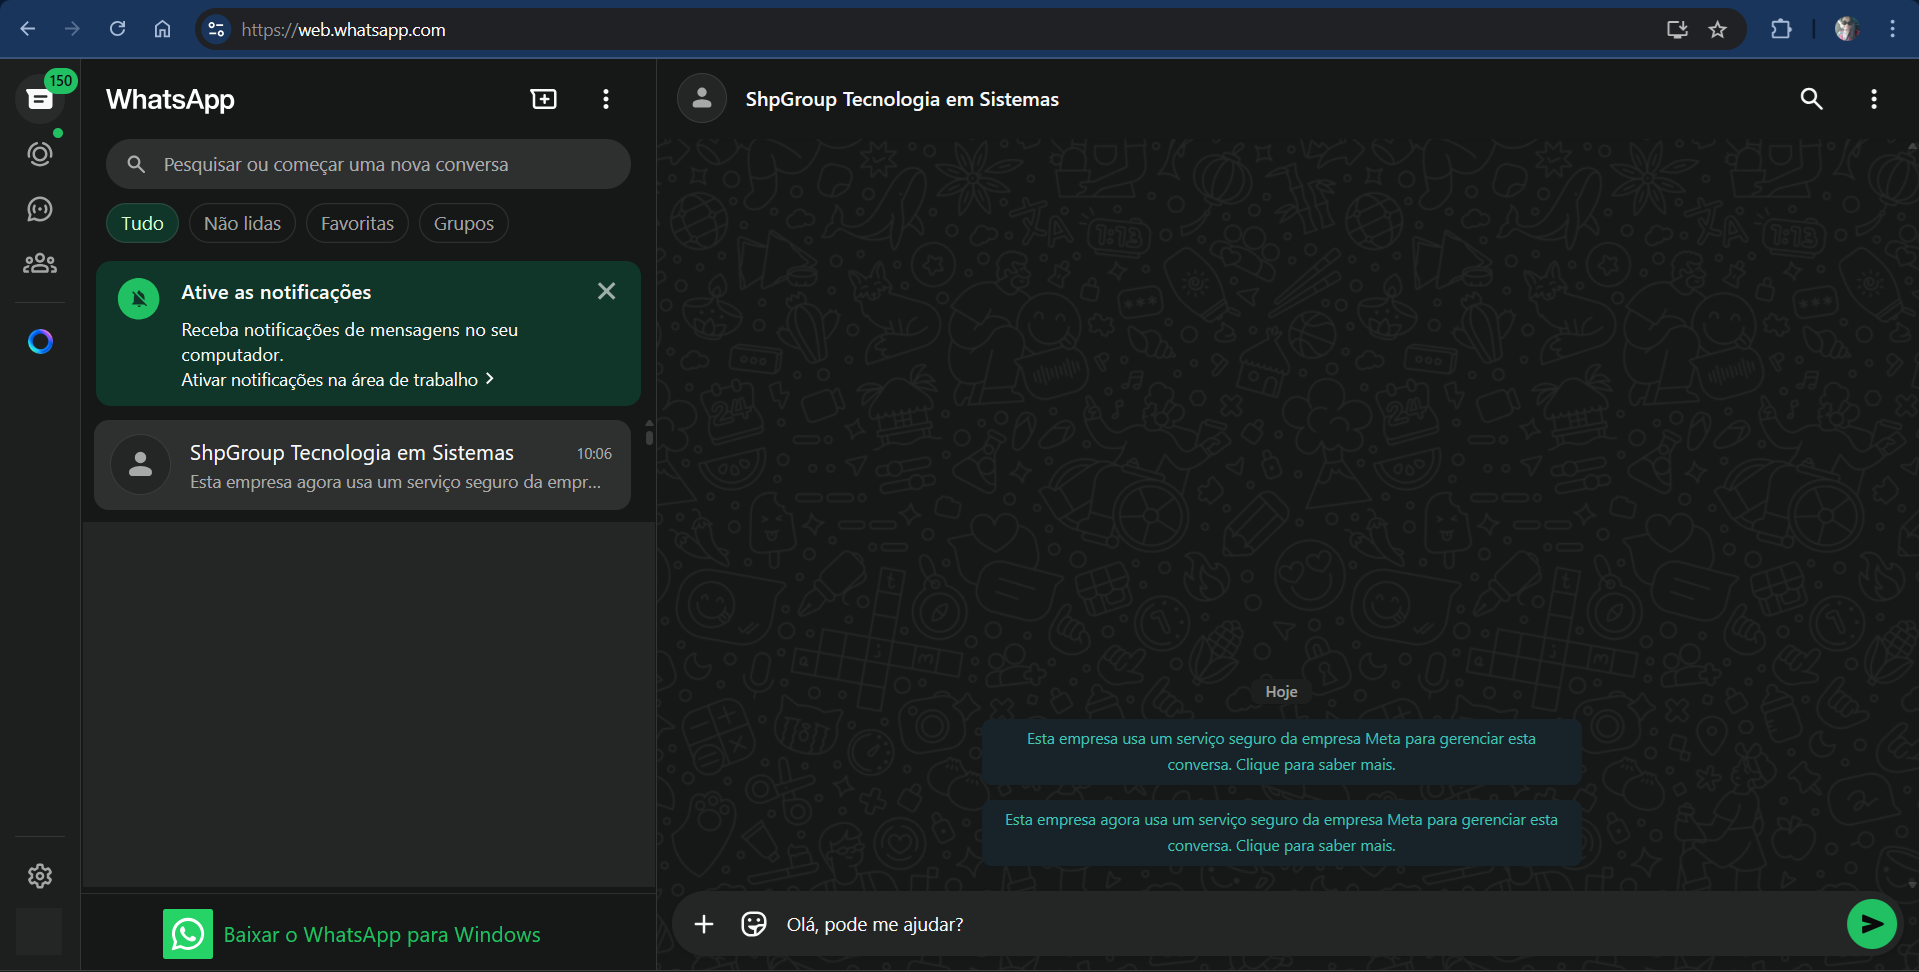Open conversation options three-dot menu

pyautogui.click(x=1873, y=99)
